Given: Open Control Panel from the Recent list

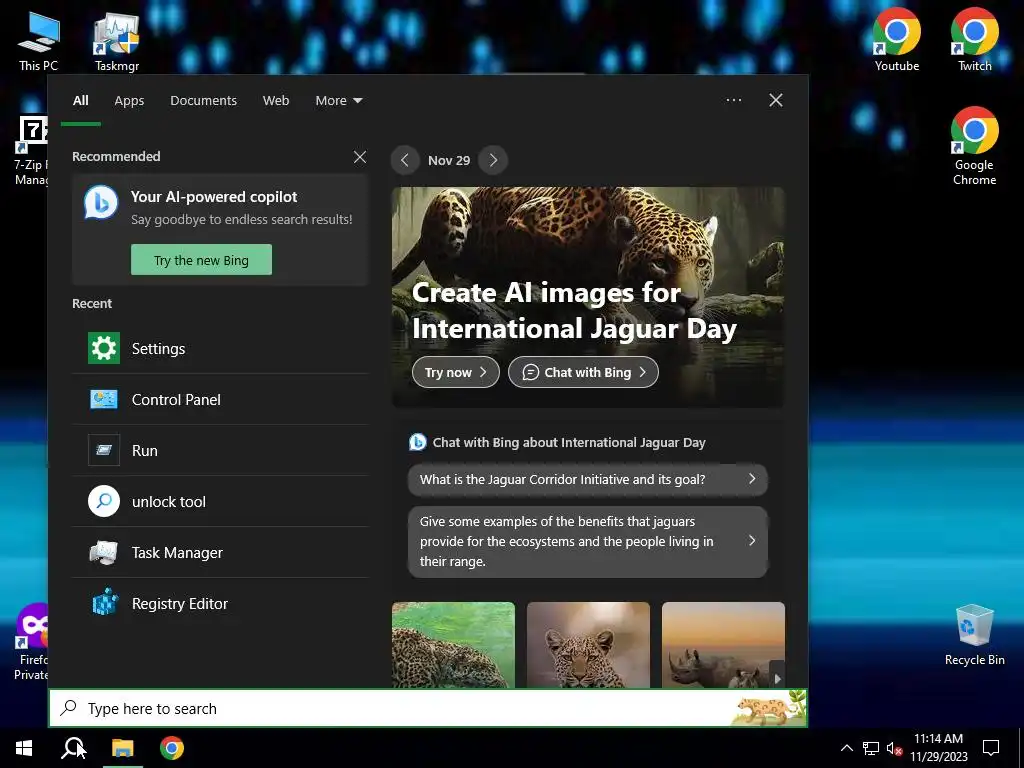Looking at the screenshot, I should point(220,400).
